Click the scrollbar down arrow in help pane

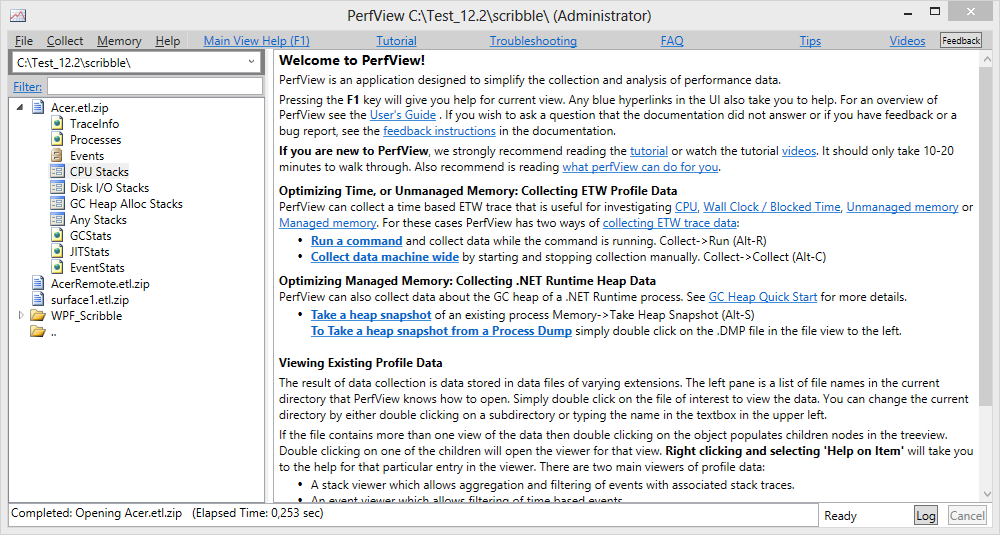(x=987, y=494)
